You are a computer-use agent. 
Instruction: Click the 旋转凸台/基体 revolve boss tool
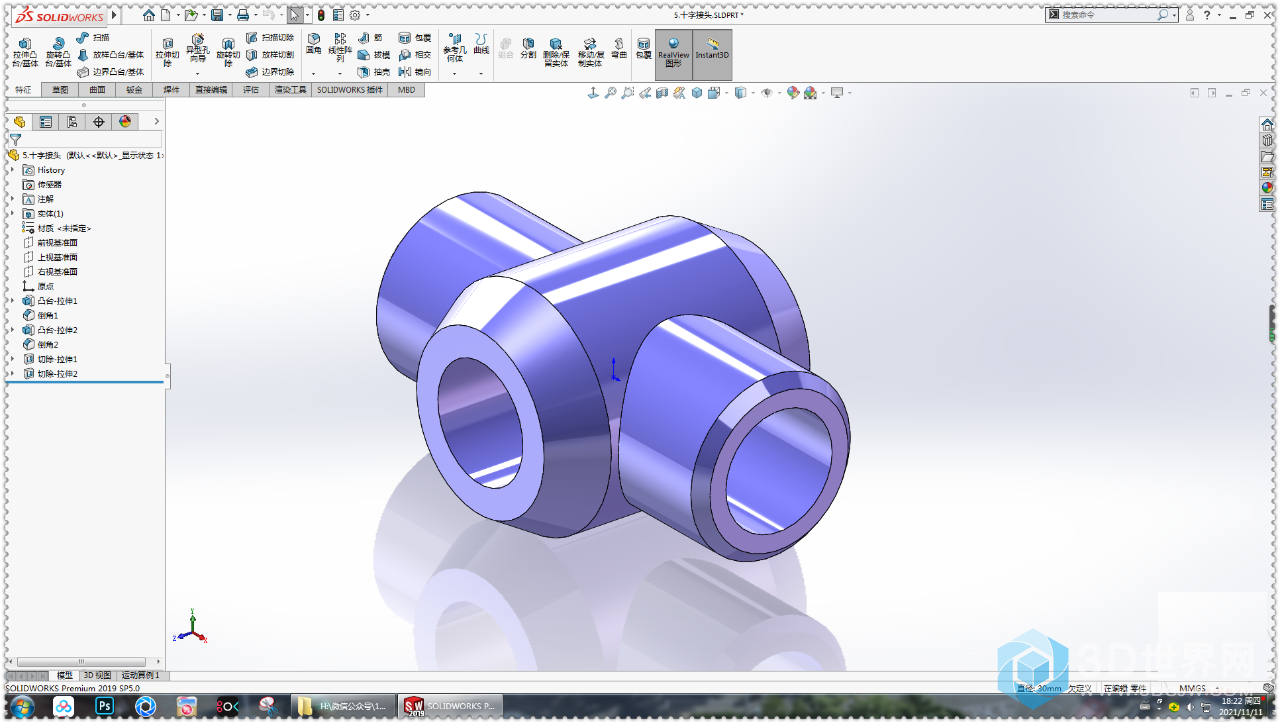[x=58, y=53]
